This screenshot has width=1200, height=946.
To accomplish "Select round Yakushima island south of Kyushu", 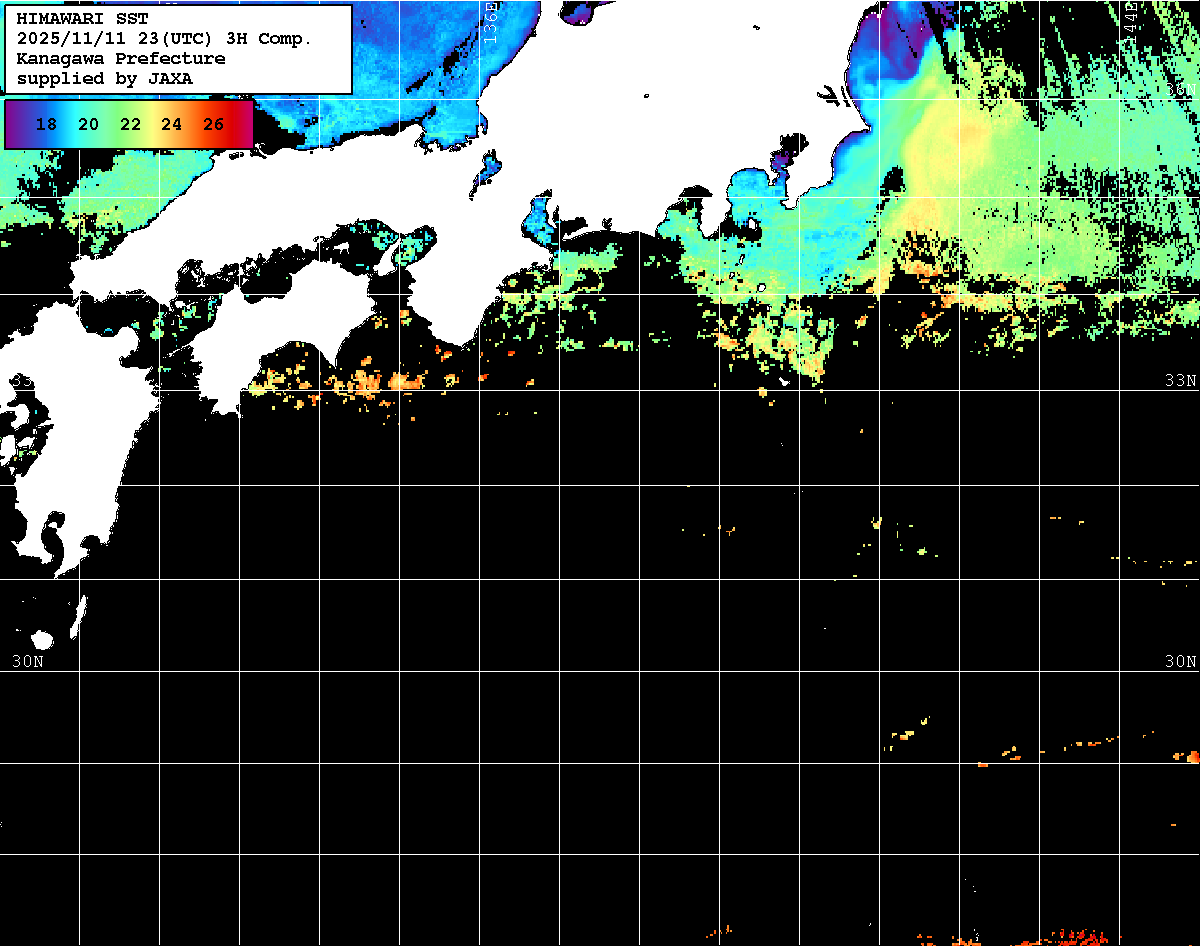I will 42,640.
